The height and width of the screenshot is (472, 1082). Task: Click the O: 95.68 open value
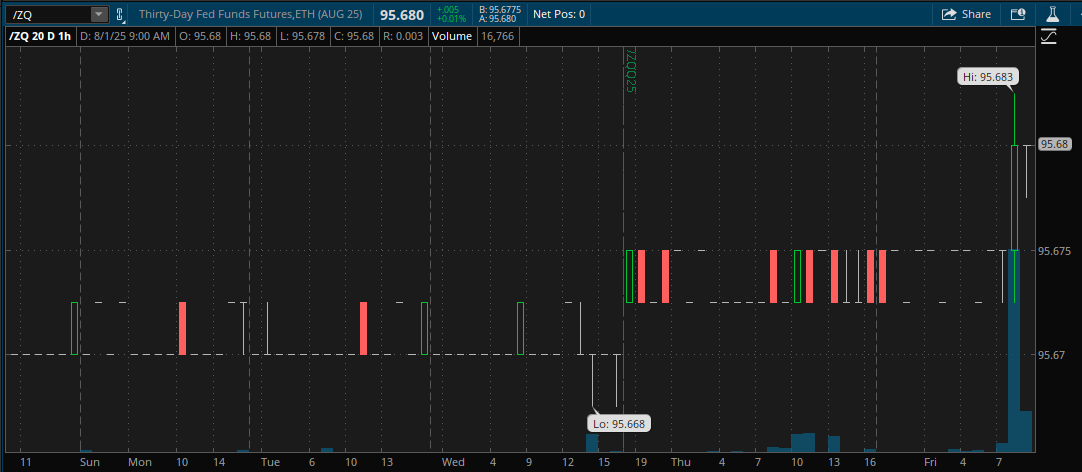[x=199, y=37]
